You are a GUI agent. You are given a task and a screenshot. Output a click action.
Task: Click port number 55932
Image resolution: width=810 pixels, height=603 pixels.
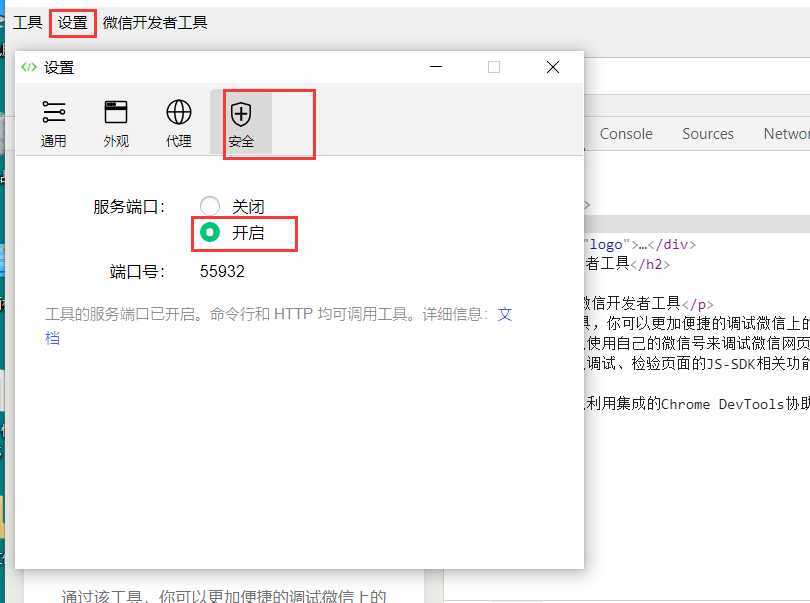(x=222, y=271)
